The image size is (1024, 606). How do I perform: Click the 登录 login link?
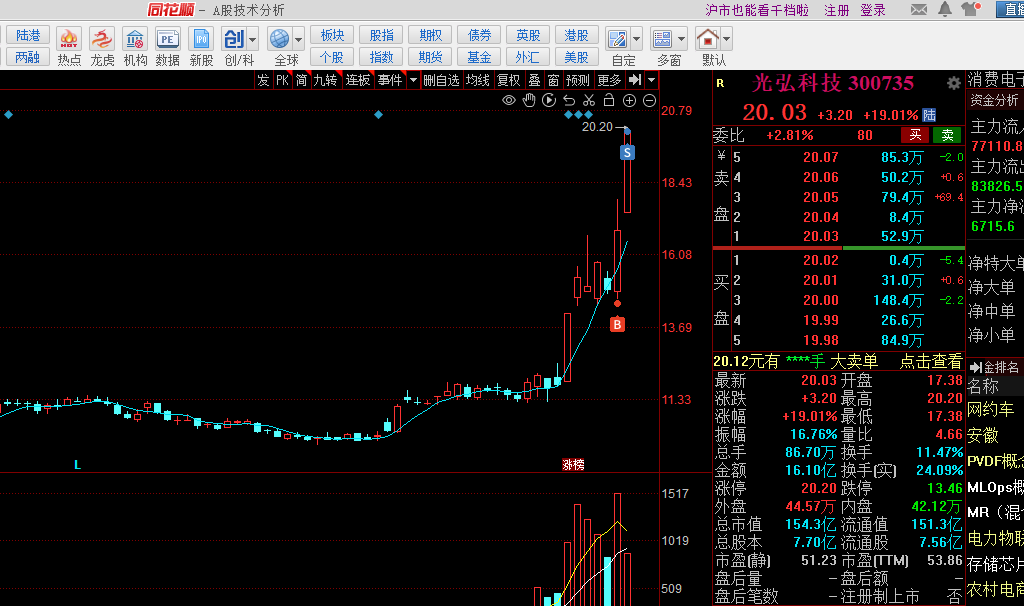click(x=872, y=10)
